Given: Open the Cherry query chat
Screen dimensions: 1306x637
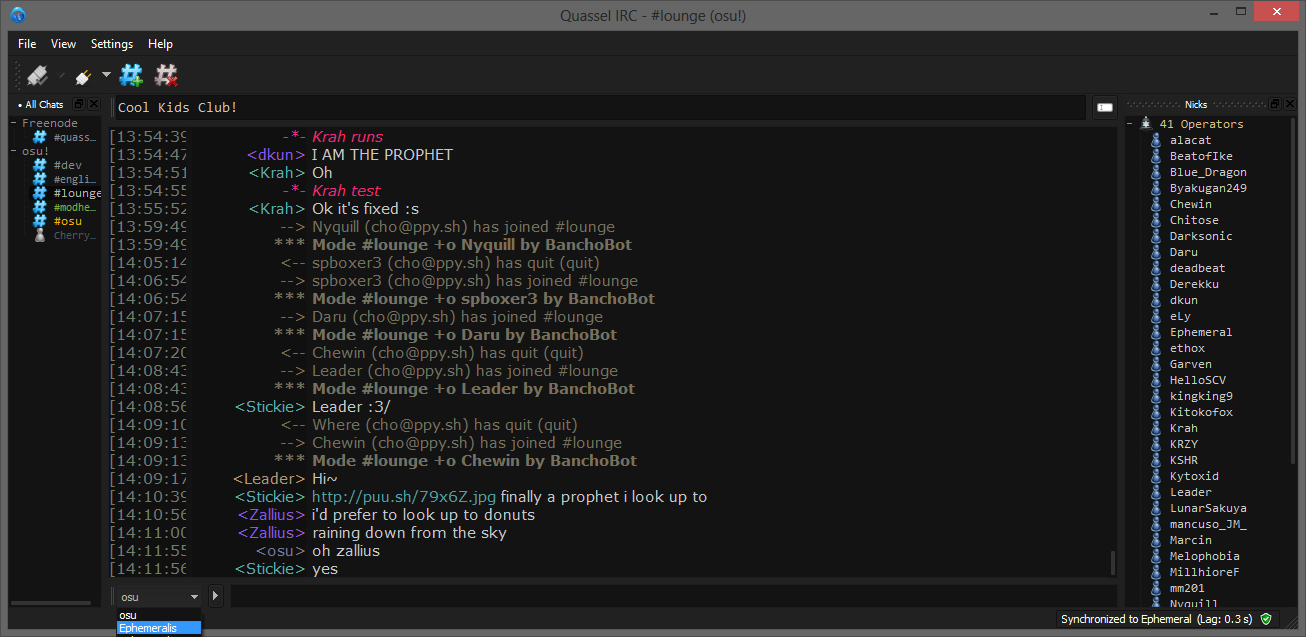Looking at the screenshot, I should pyautogui.click(x=75, y=235).
